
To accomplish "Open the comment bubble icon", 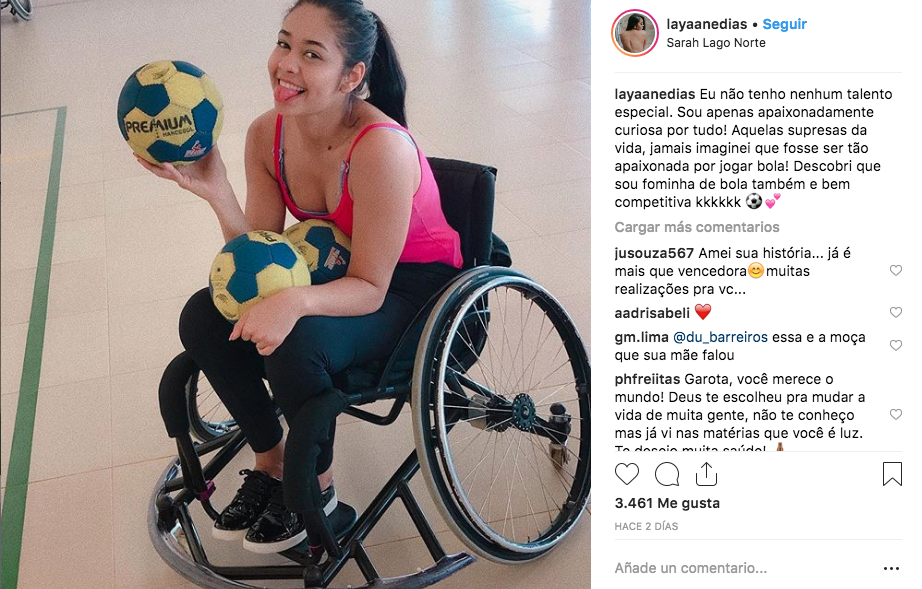I will click(x=667, y=474).
